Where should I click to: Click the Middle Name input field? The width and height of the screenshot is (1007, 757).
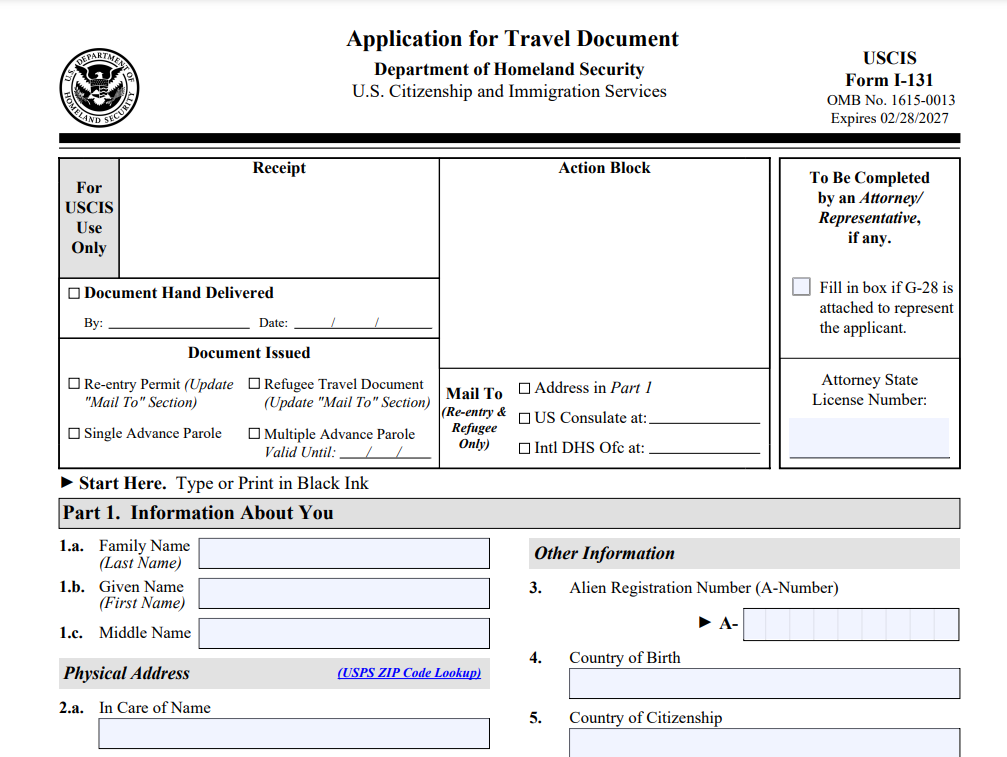(x=344, y=633)
